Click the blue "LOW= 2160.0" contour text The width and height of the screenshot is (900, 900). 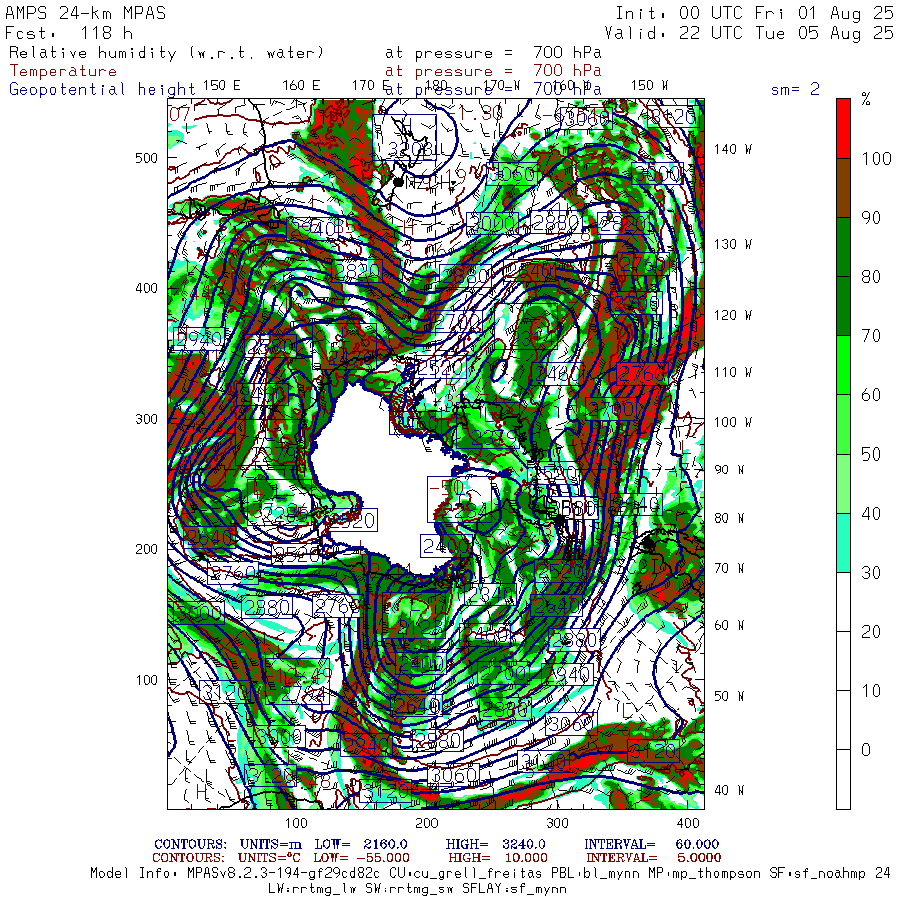point(360,844)
